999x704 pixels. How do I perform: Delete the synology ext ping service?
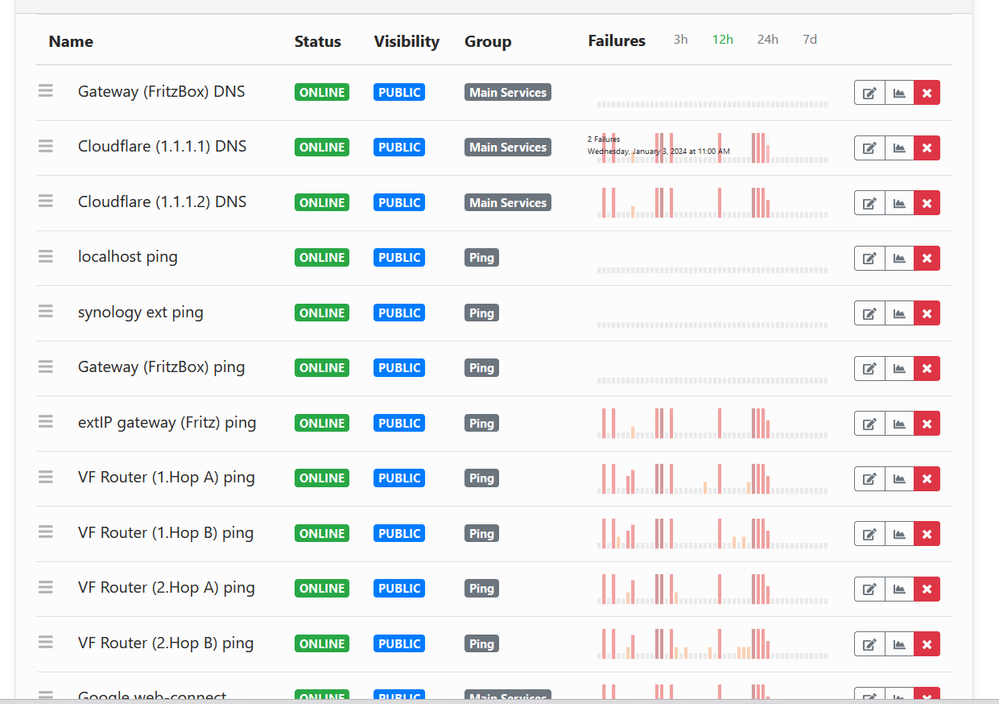point(927,313)
